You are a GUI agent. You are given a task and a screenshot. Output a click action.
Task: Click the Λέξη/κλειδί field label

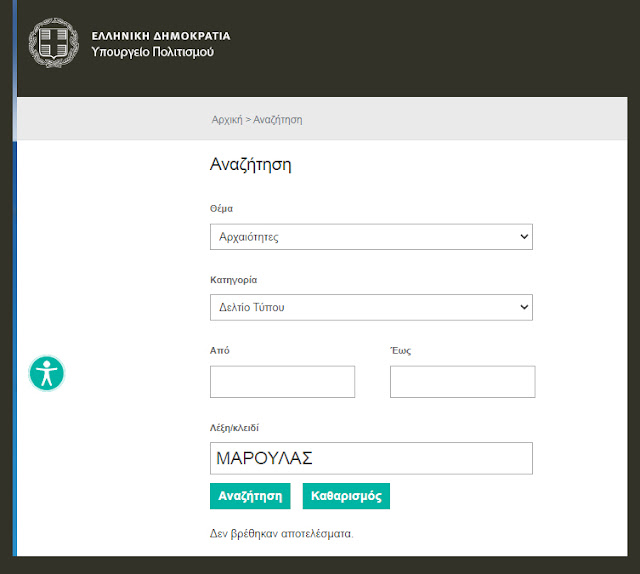pos(234,428)
